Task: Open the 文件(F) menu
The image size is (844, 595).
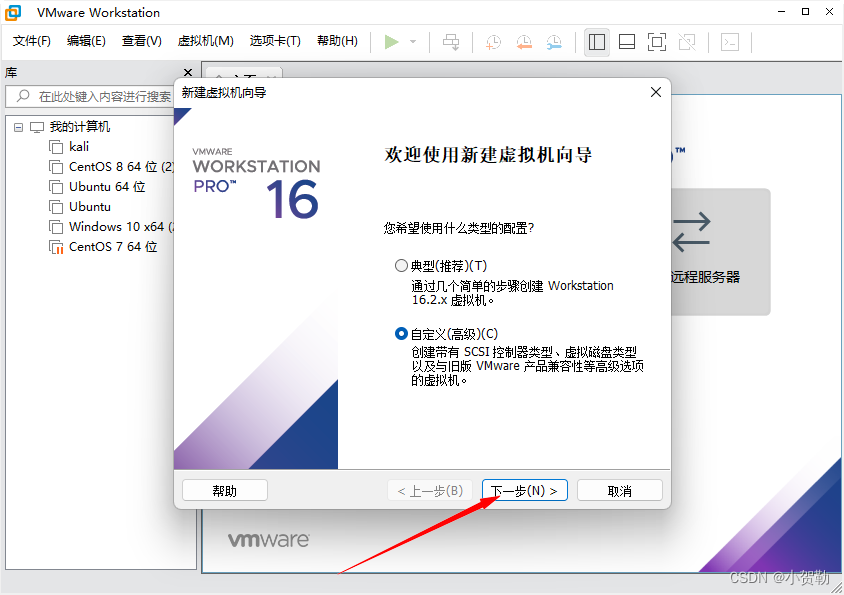Action: click(31, 41)
